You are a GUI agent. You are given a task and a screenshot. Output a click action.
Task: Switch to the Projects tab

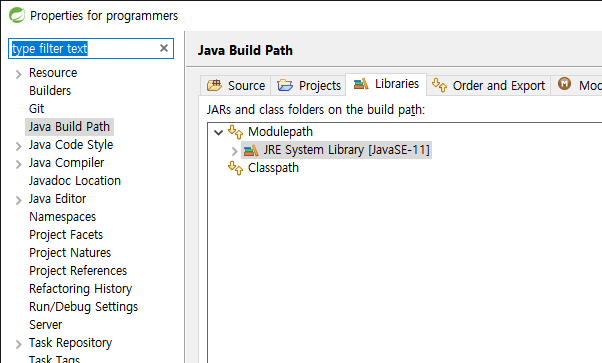pyautogui.click(x=308, y=85)
